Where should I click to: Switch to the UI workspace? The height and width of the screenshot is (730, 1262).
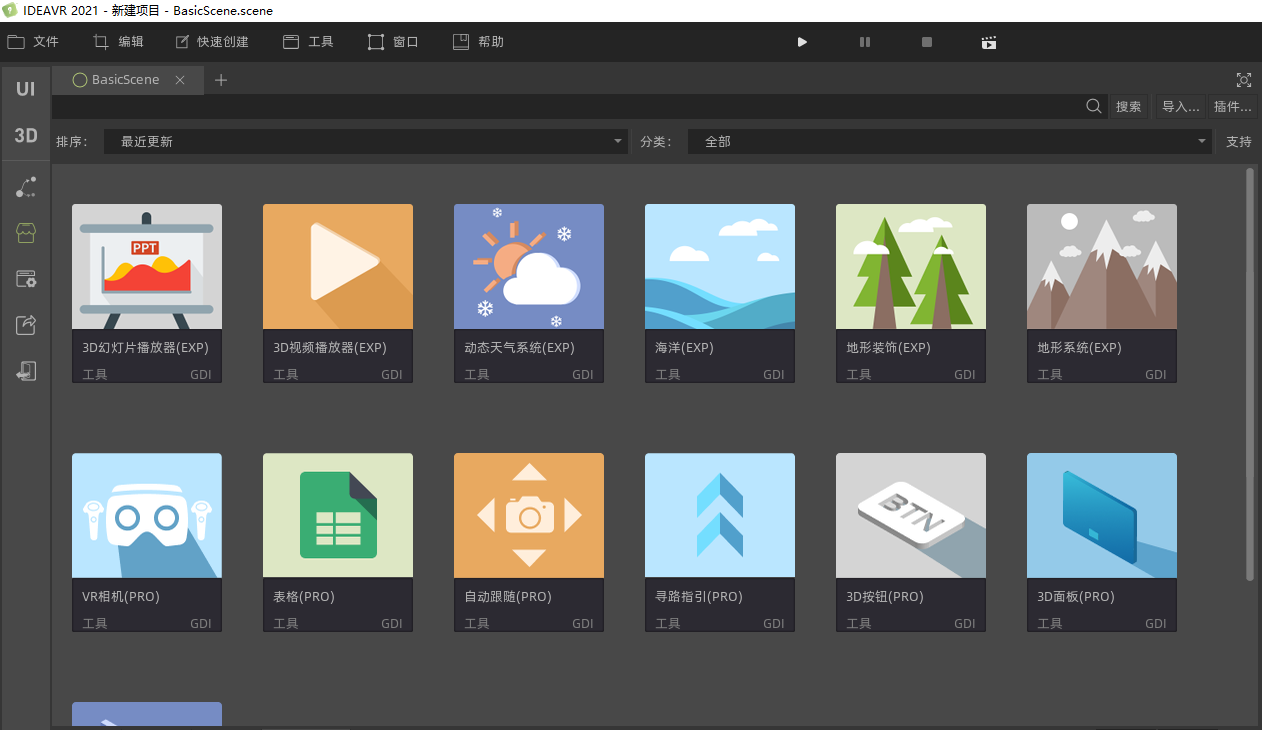point(25,89)
